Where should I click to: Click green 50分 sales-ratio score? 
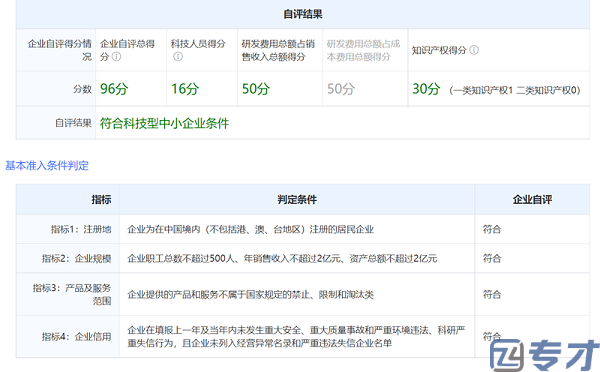256,89
